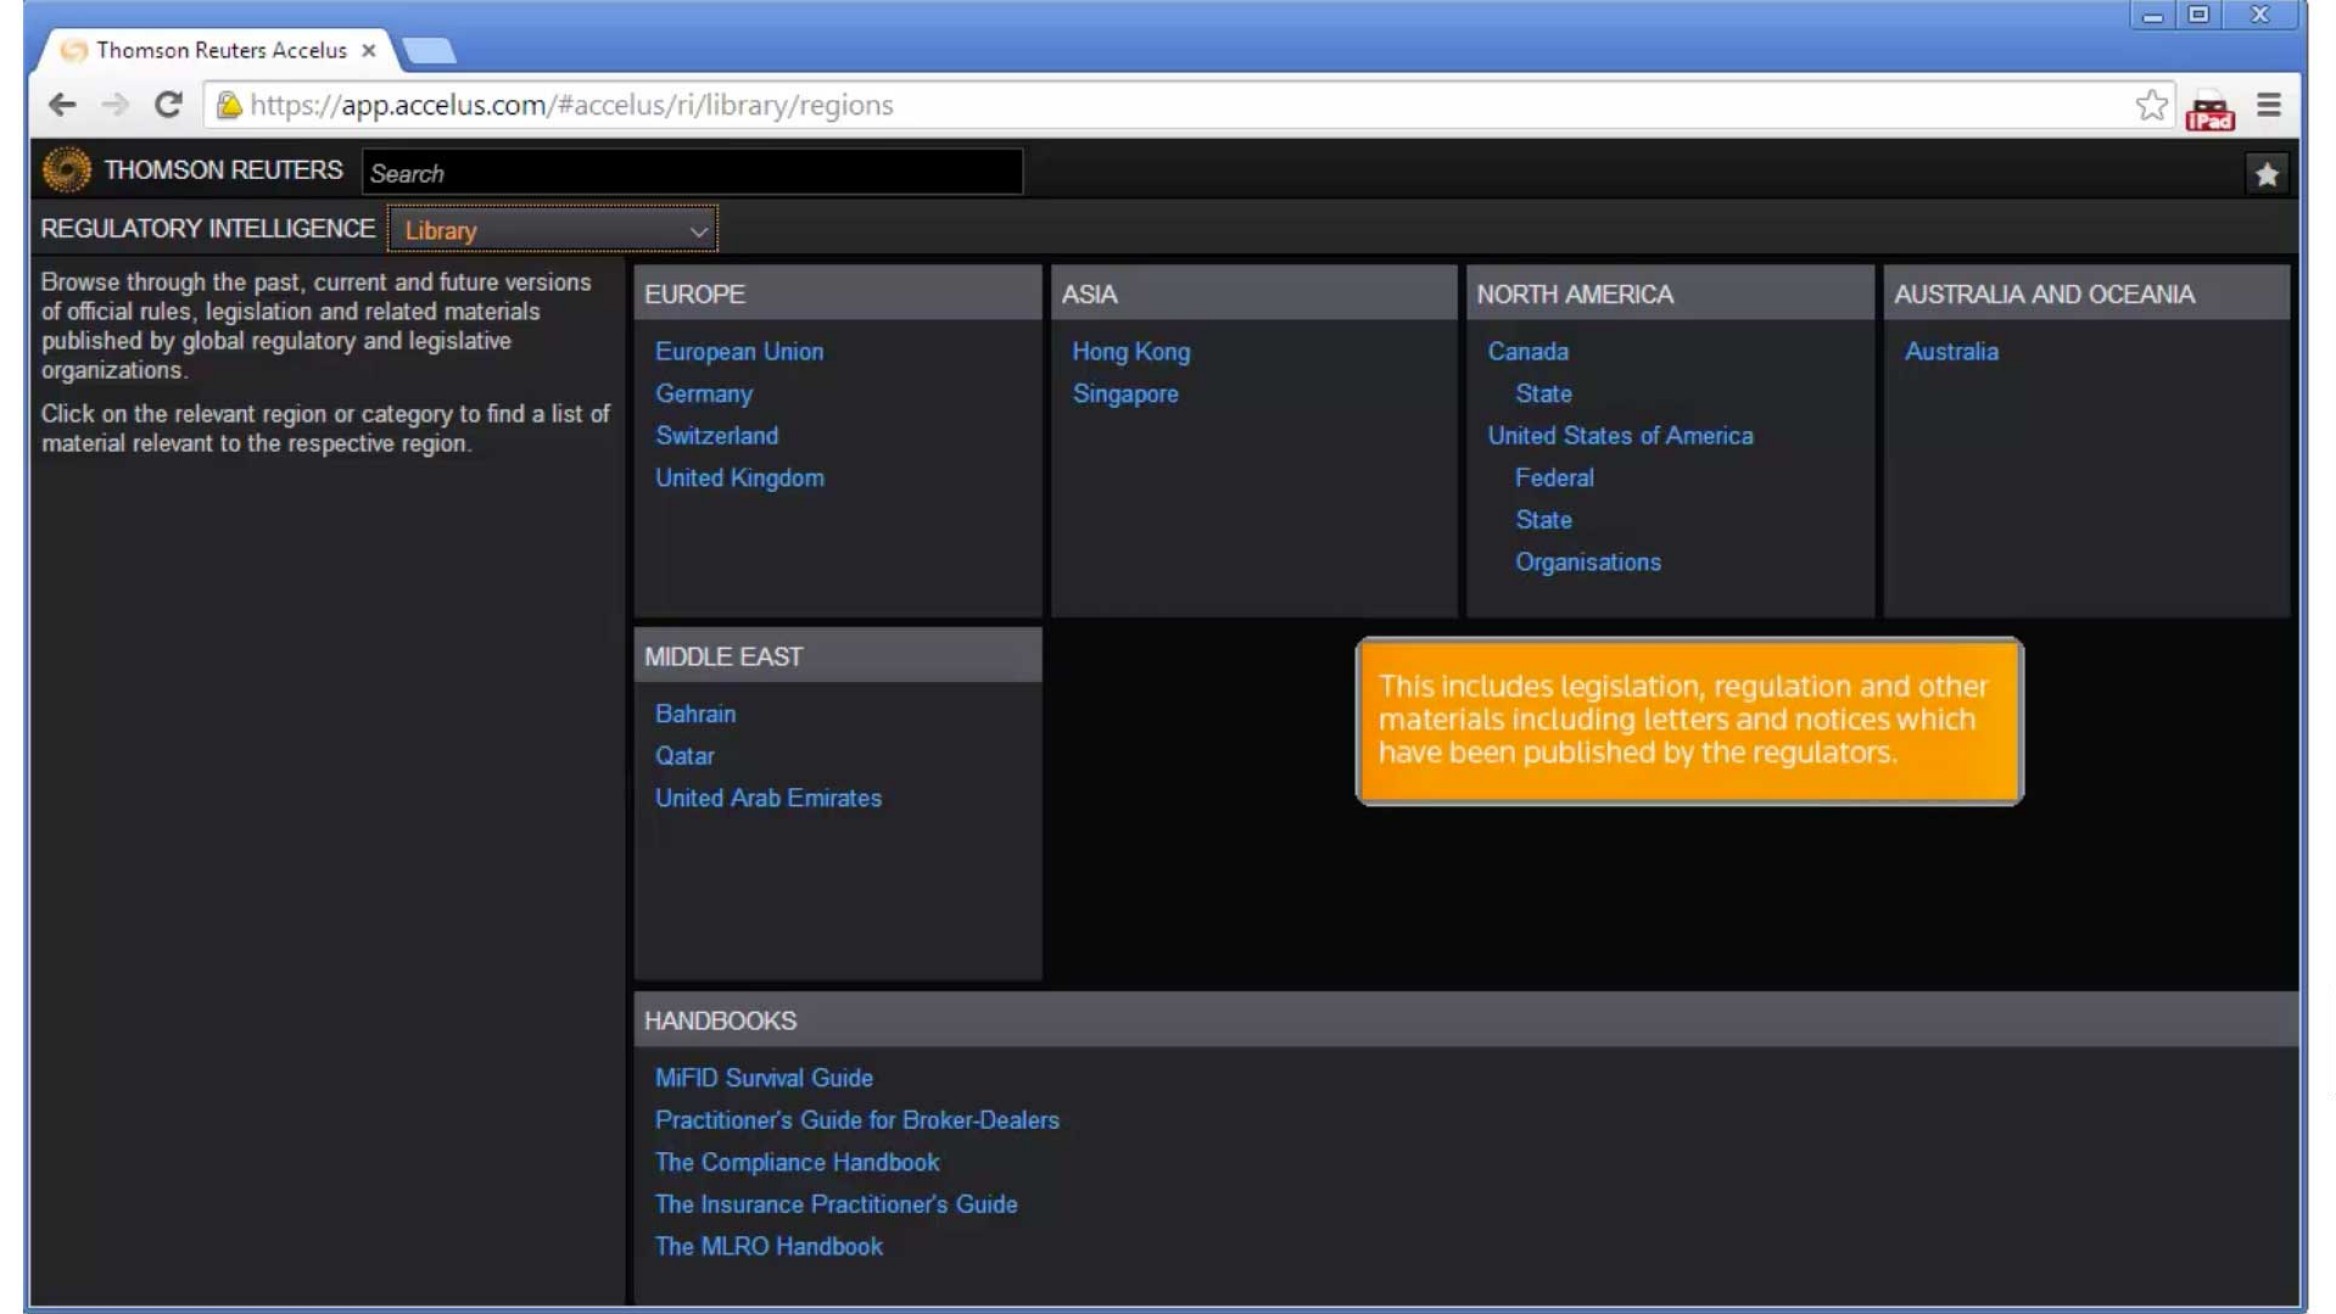Open the MiFID Survival Guide handbook

(764, 1078)
